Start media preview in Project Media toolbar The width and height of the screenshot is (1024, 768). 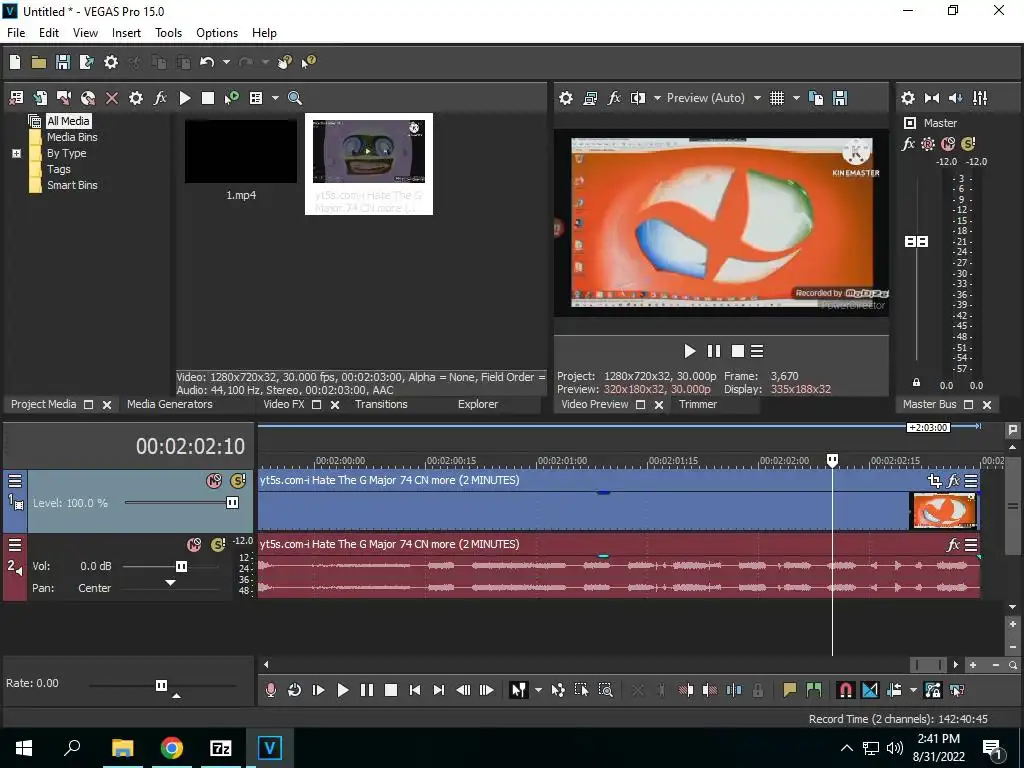(185, 98)
